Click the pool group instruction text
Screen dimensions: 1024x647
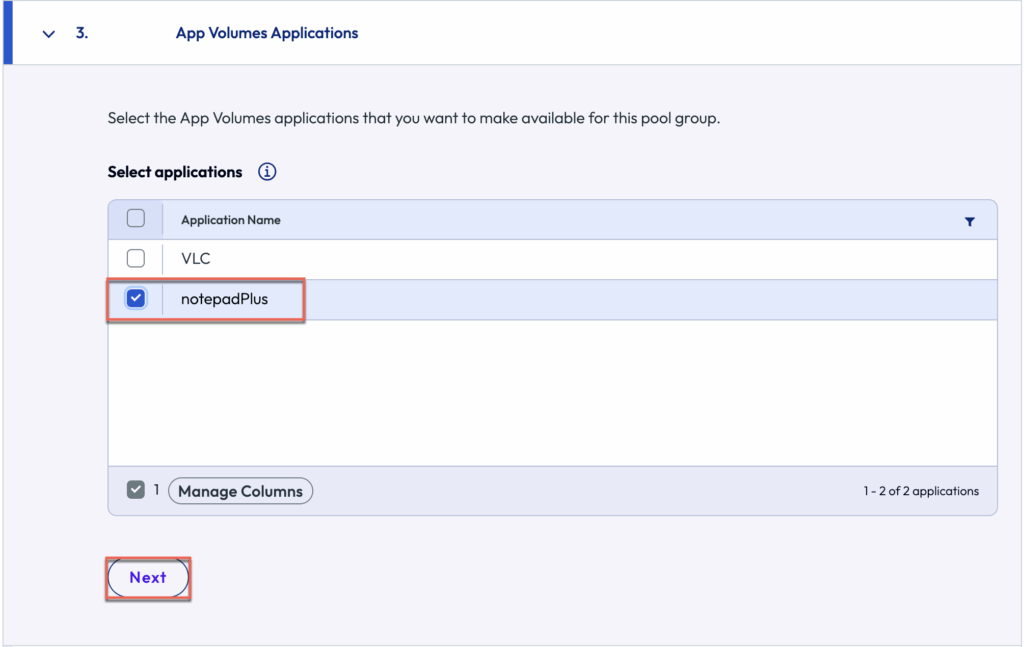(413, 118)
